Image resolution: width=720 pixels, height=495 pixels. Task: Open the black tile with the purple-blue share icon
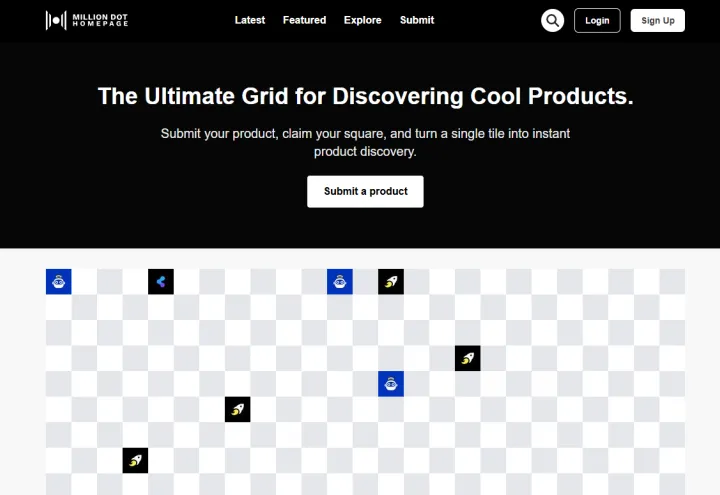point(161,281)
